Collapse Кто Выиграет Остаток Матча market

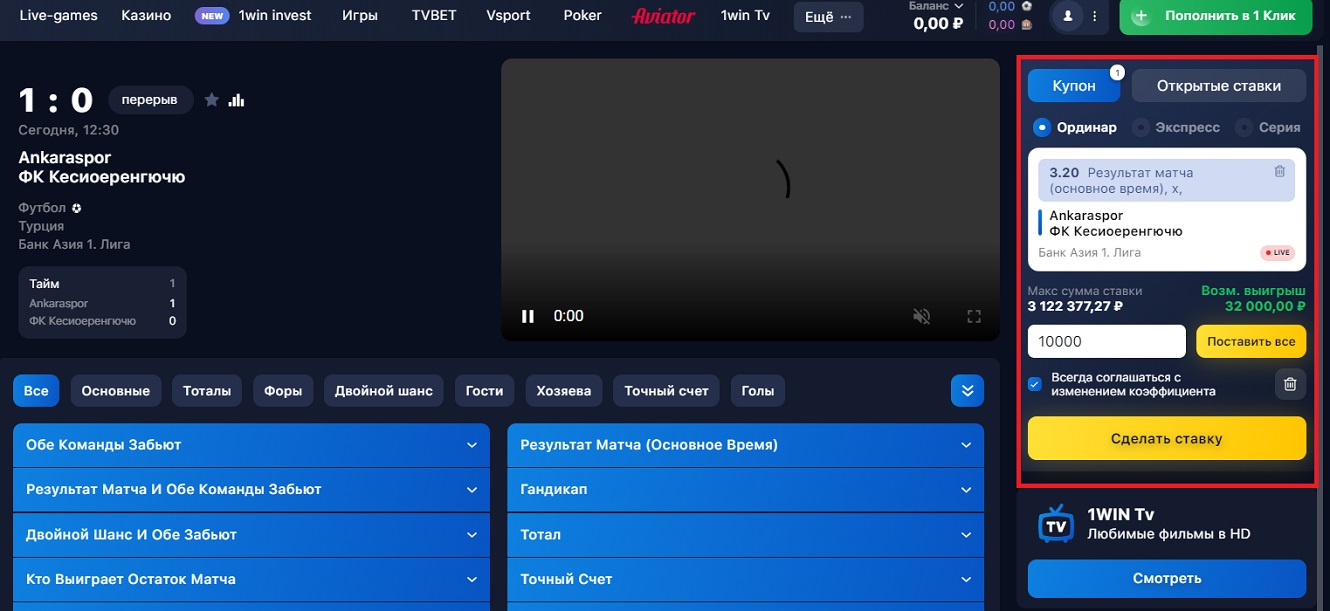[251, 580]
